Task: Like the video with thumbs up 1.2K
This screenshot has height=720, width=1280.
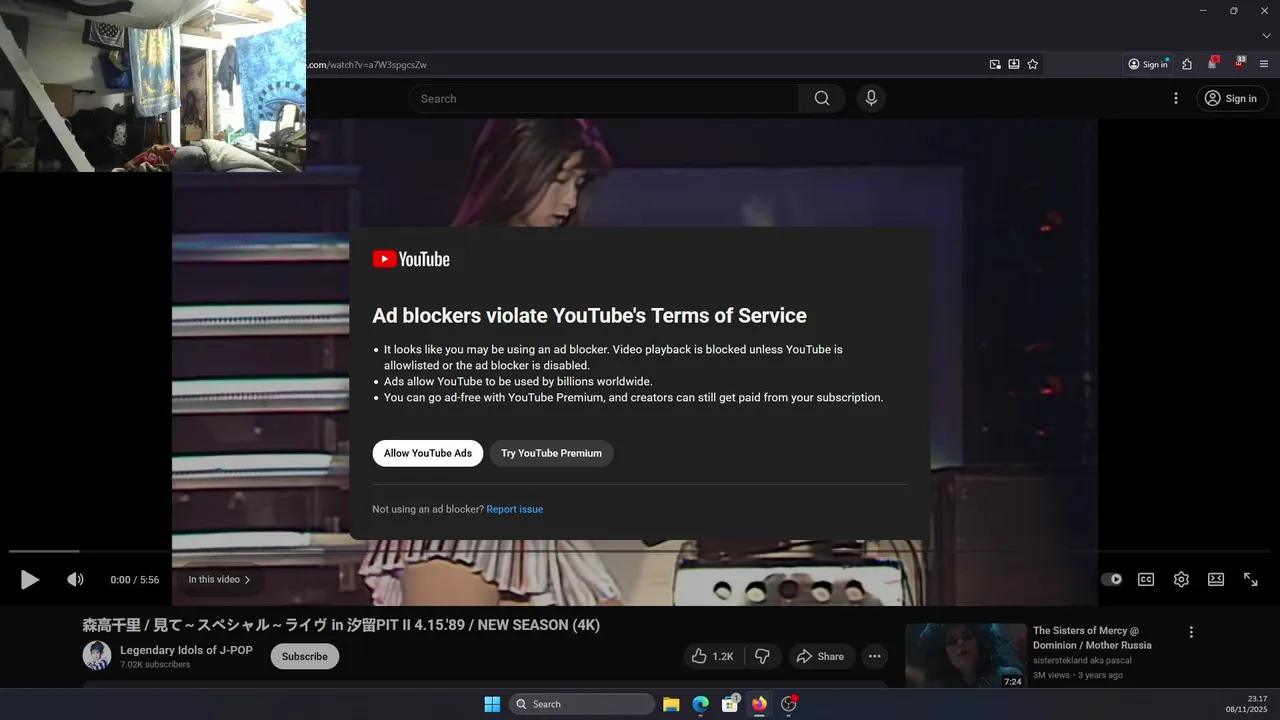Action: tap(712, 656)
